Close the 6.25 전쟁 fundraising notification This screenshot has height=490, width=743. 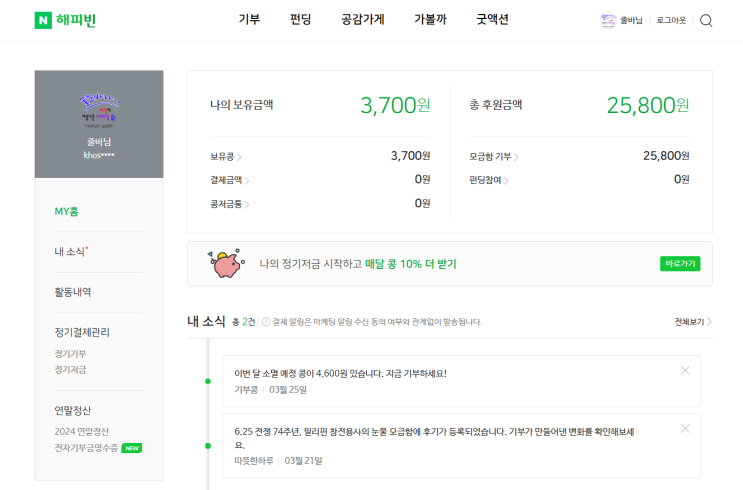tap(685, 428)
